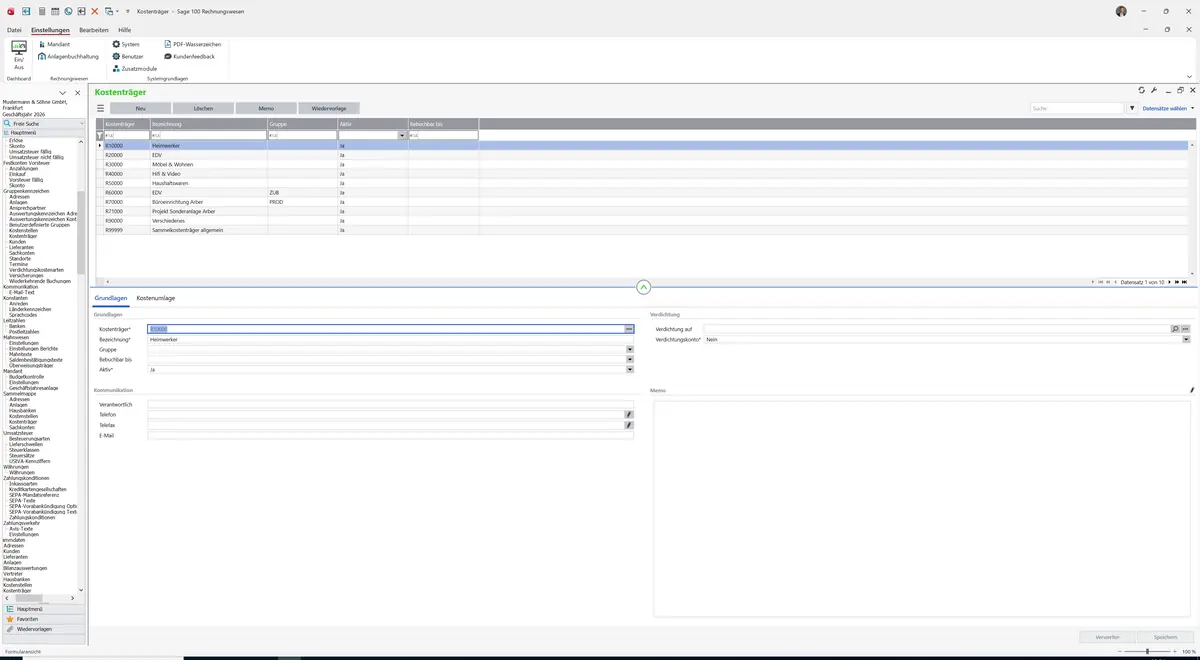Open the Einstellungen ribbon tab

[50, 30]
